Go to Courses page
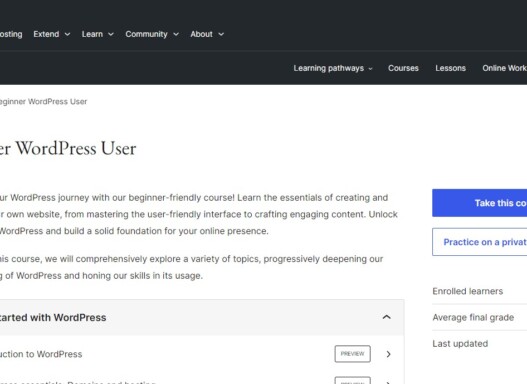Screen dimensions: 527x384 pos(403,68)
